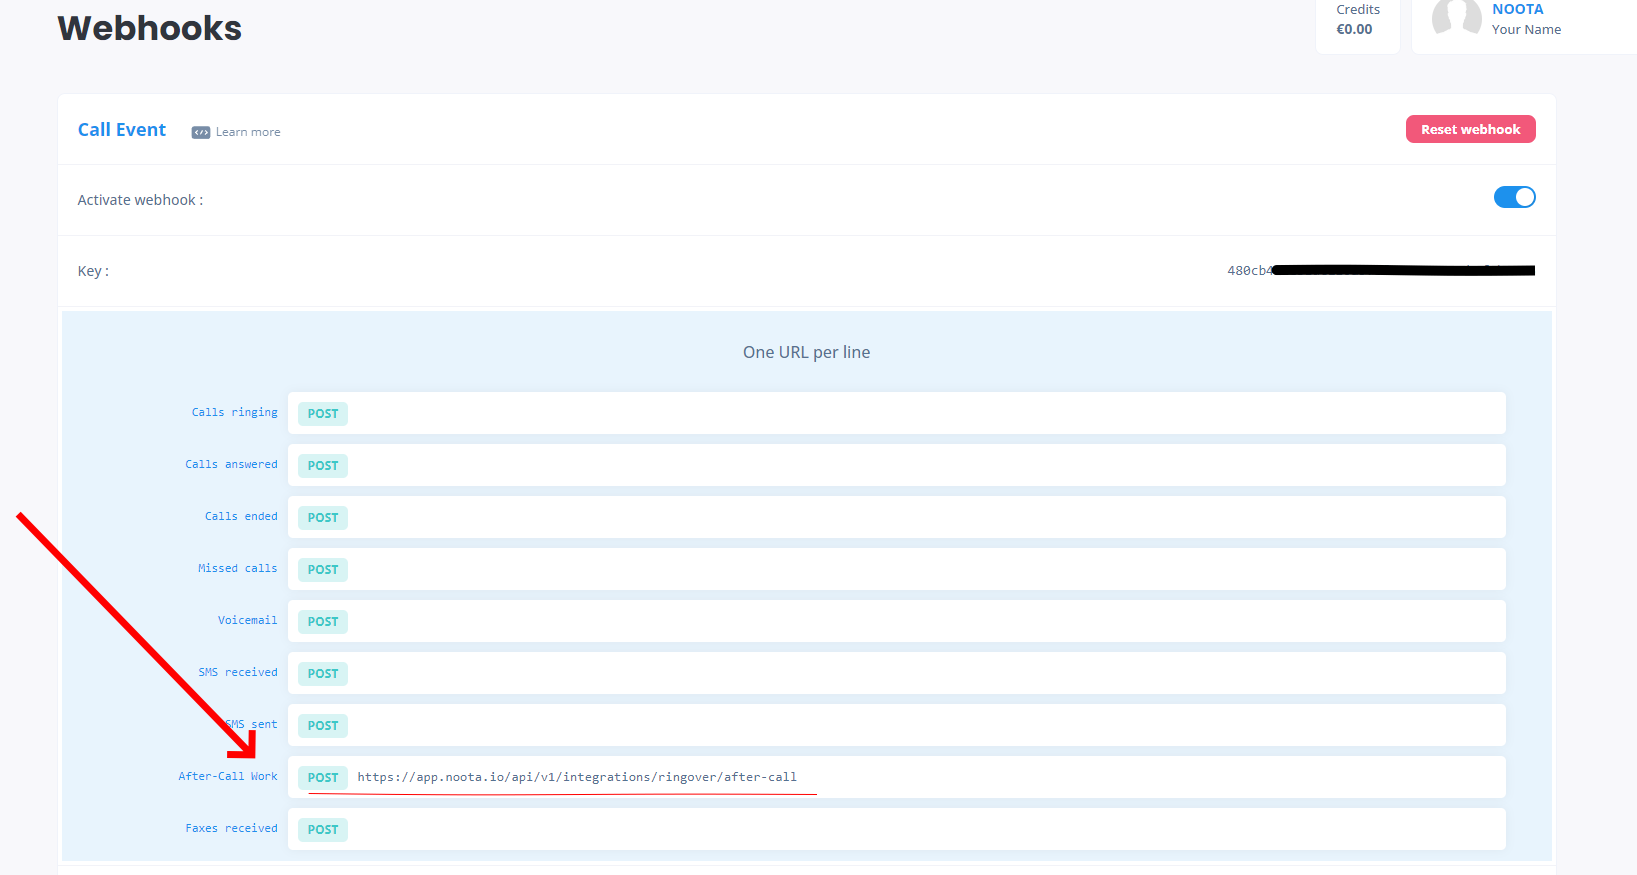The height and width of the screenshot is (875, 1637).
Task: Select the Calls ended URL field
Action: pyautogui.click(x=920, y=517)
